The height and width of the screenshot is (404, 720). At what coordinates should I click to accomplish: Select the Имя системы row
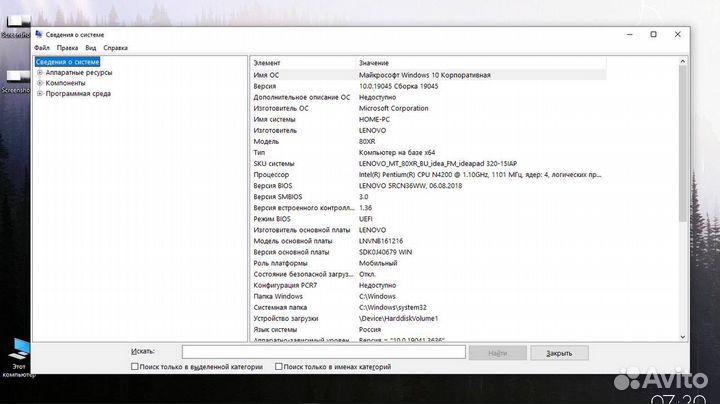(428, 119)
